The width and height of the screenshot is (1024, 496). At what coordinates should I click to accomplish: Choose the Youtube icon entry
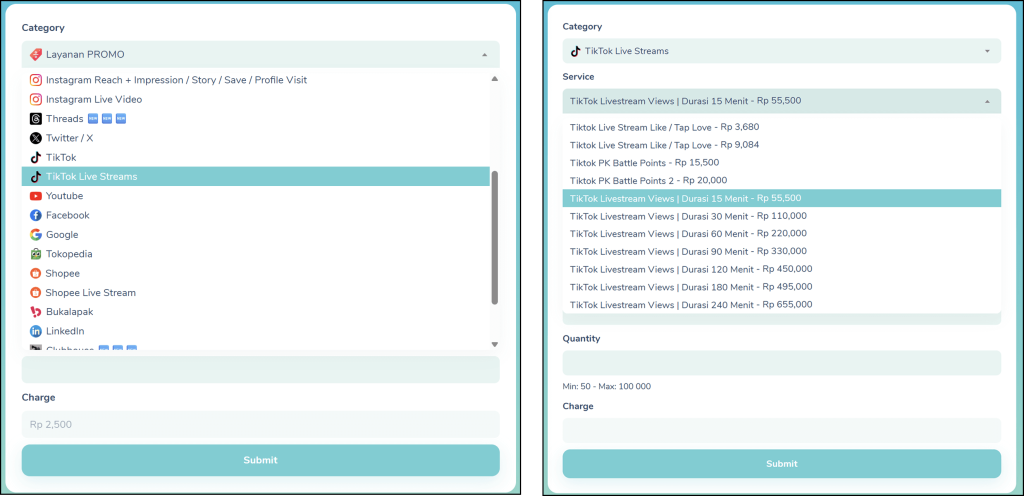tap(36, 196)
